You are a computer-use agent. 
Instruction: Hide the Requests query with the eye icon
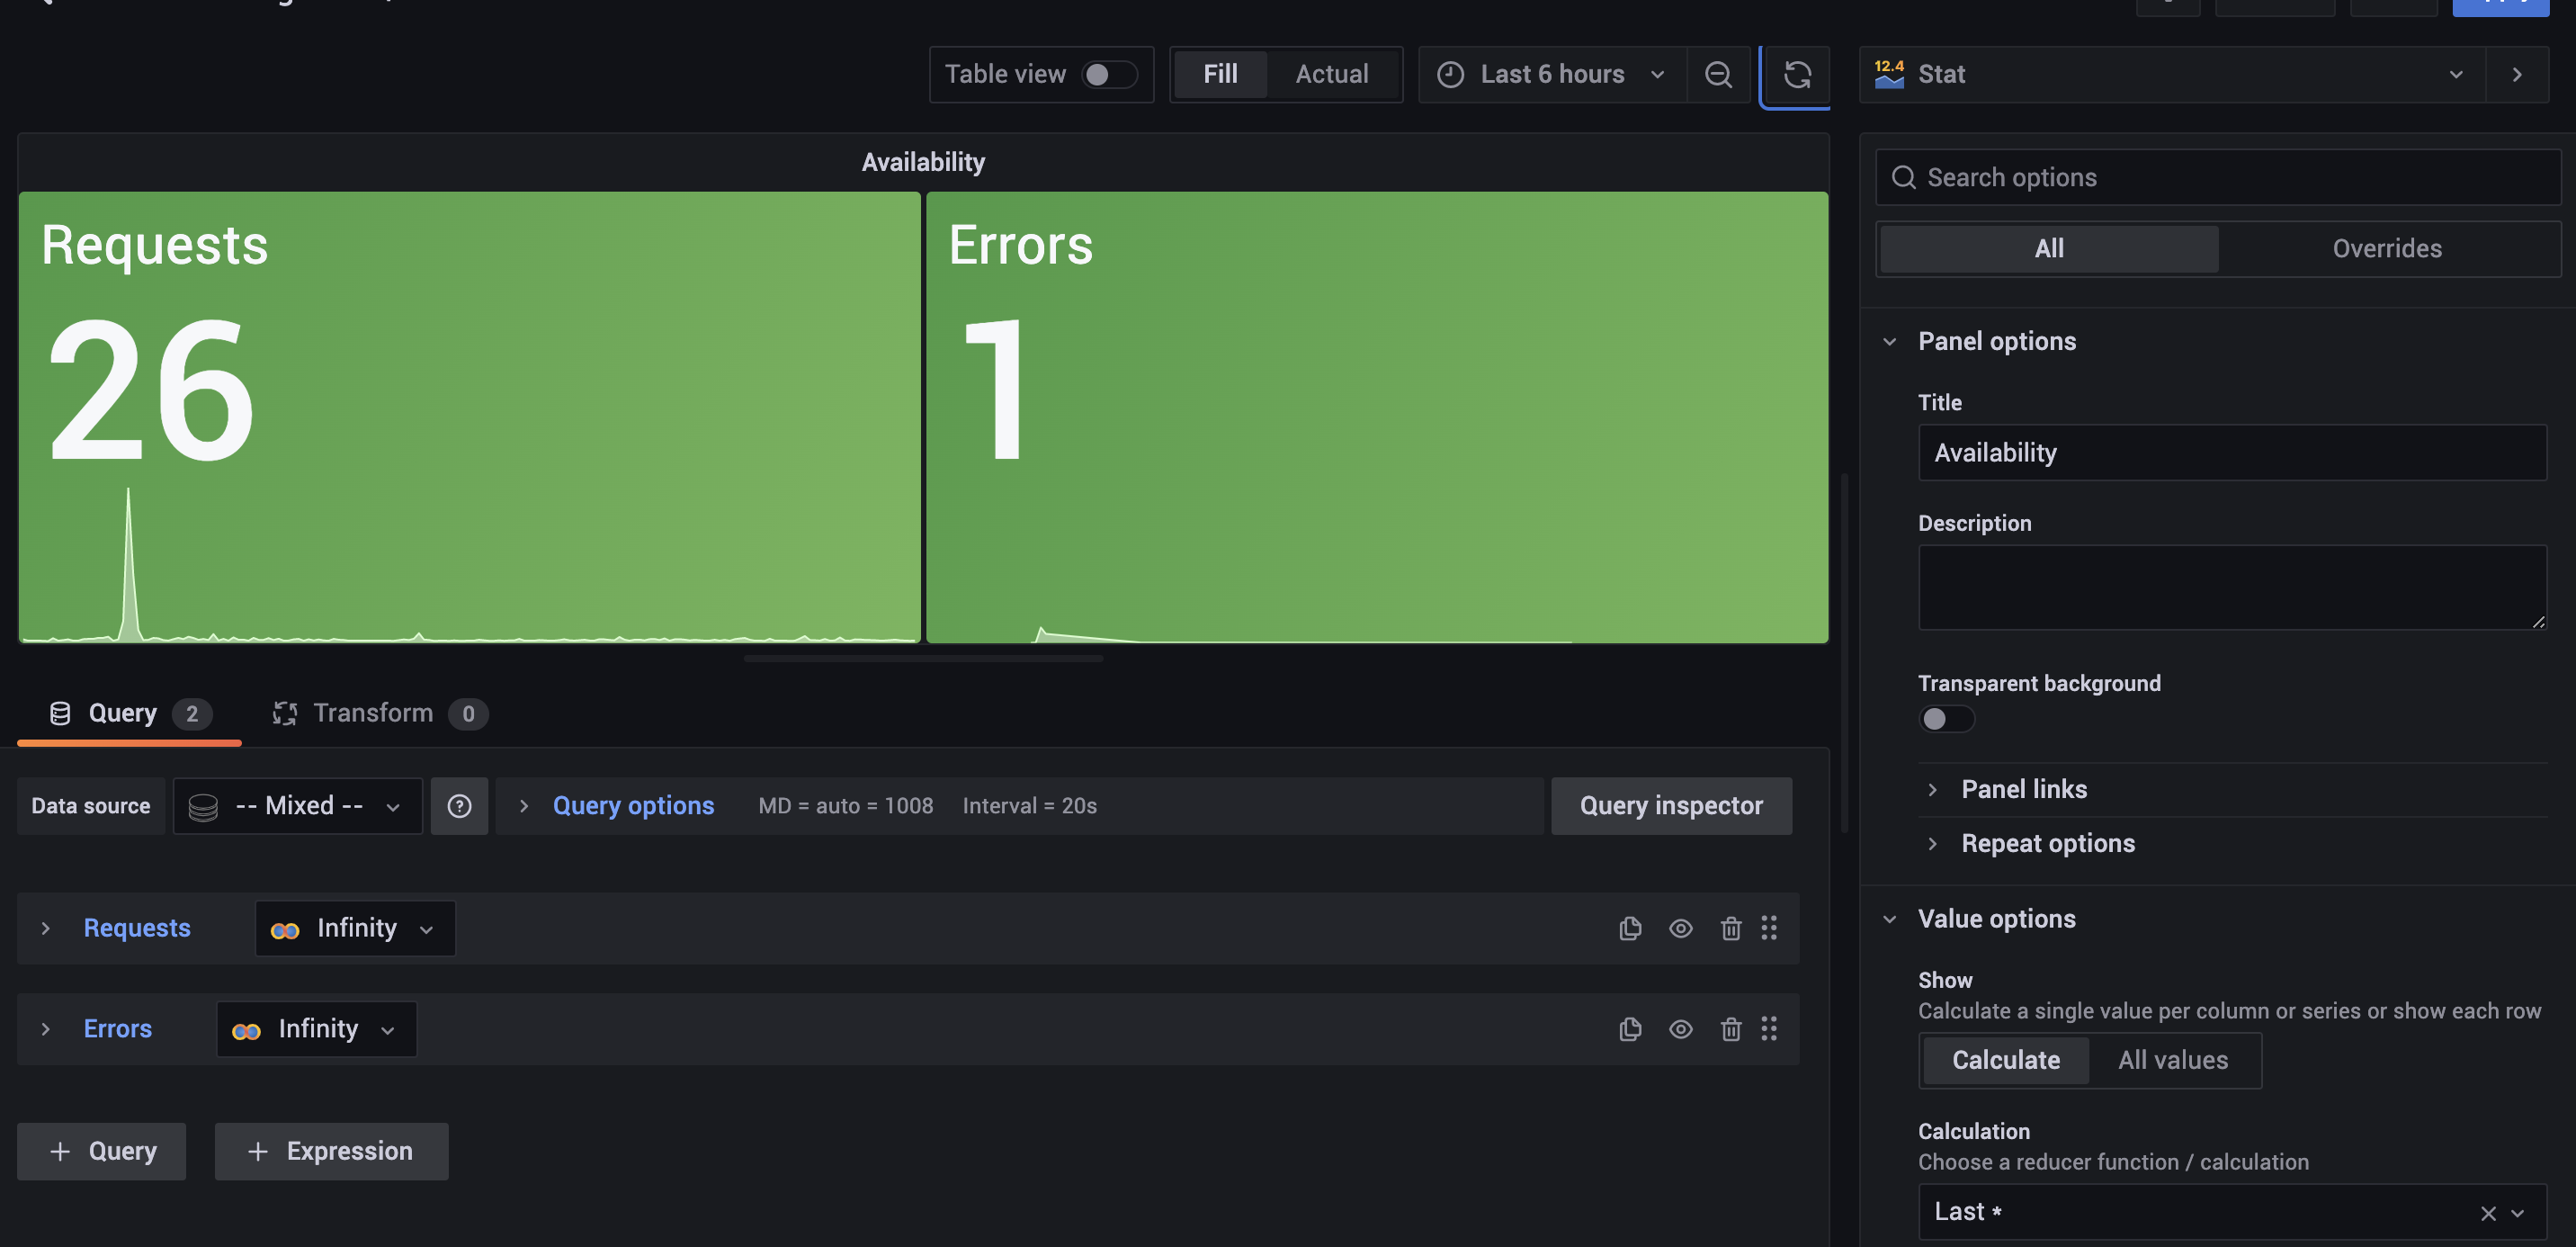tap(1680, 928)
